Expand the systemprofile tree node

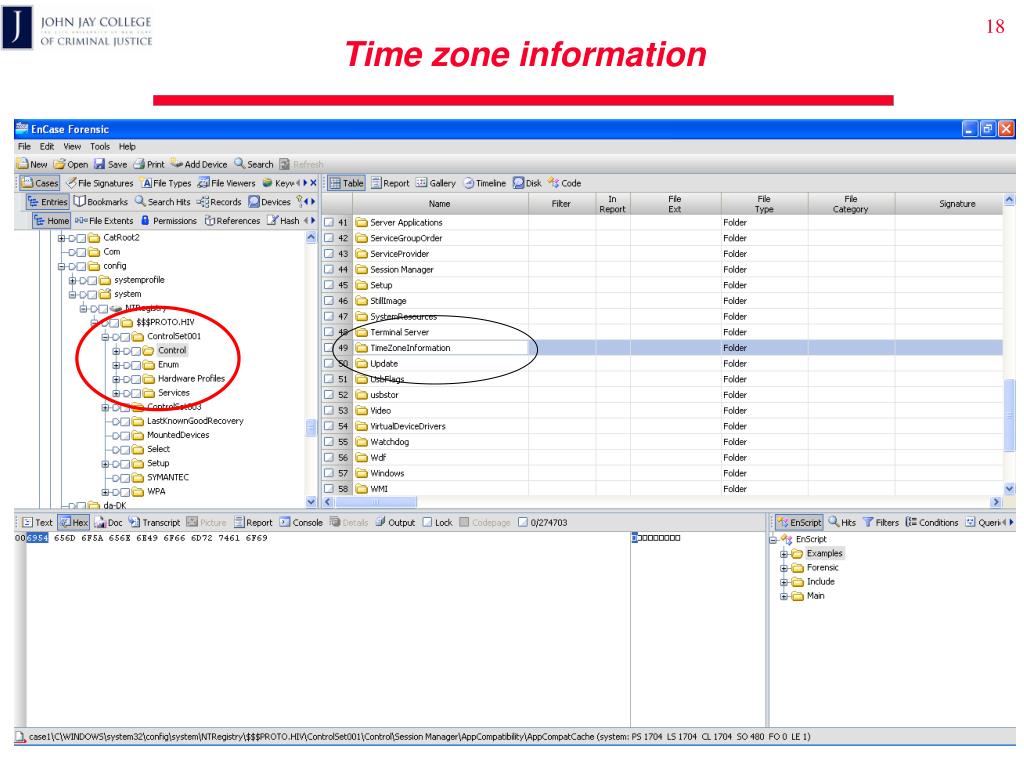[72, 281]
